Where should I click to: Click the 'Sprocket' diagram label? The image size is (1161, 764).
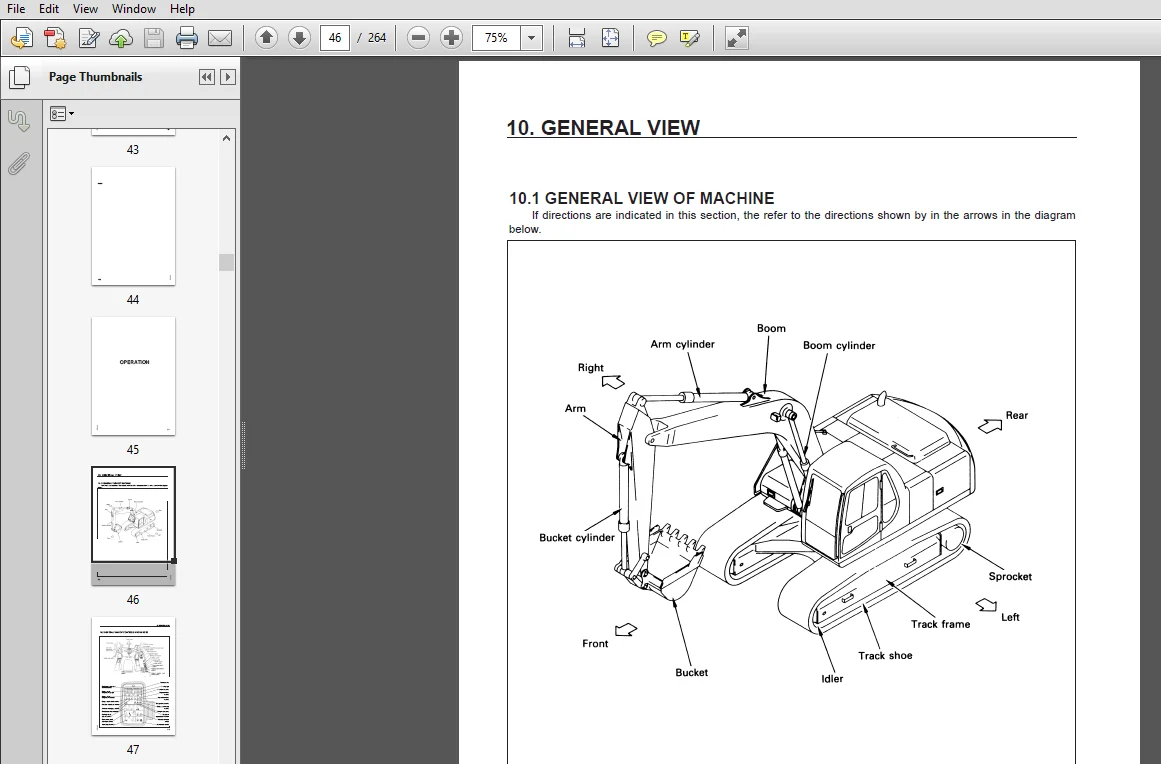coord(1010,577)
